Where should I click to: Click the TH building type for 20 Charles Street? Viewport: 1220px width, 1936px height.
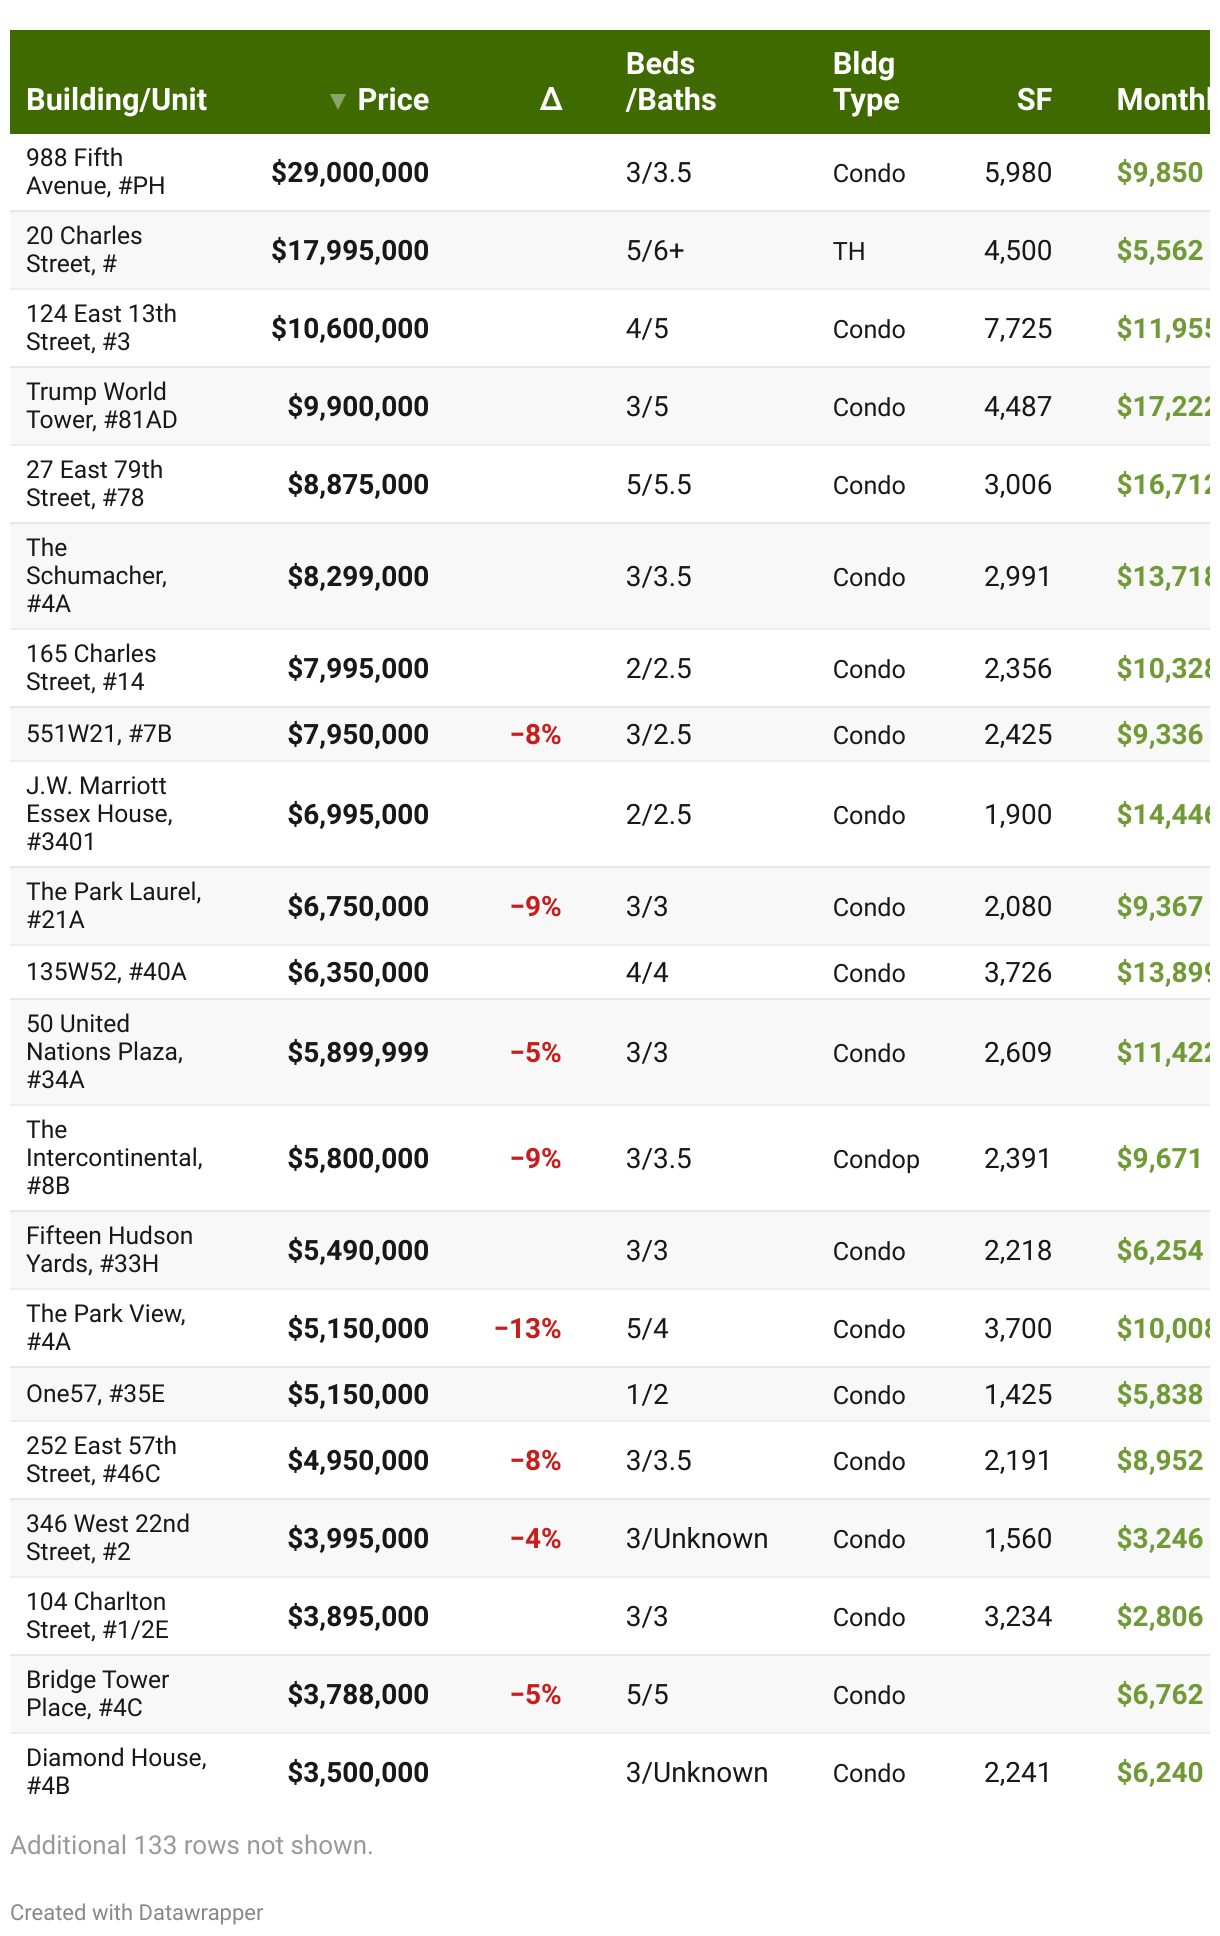point(848,251)
